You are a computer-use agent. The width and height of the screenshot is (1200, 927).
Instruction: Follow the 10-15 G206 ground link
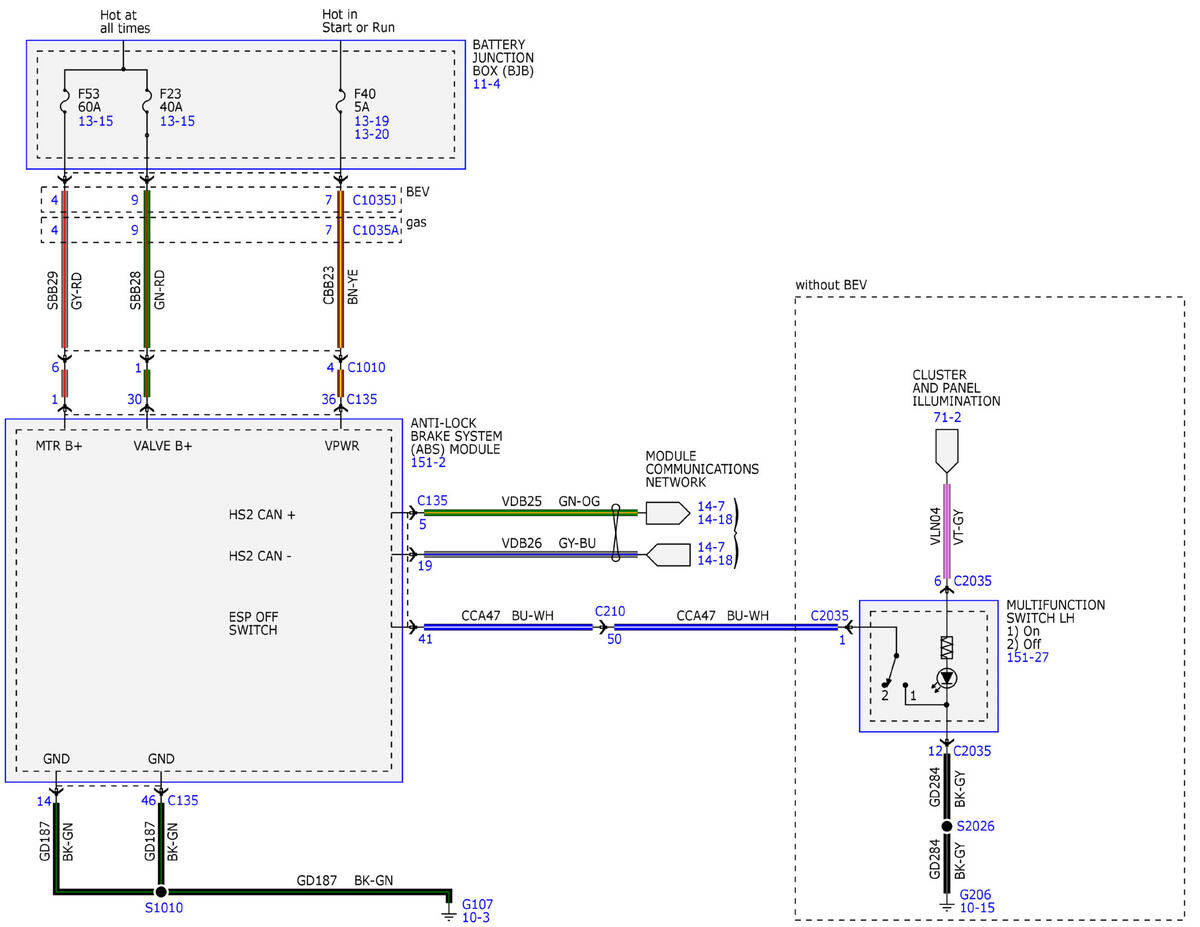tap(977, 907)
